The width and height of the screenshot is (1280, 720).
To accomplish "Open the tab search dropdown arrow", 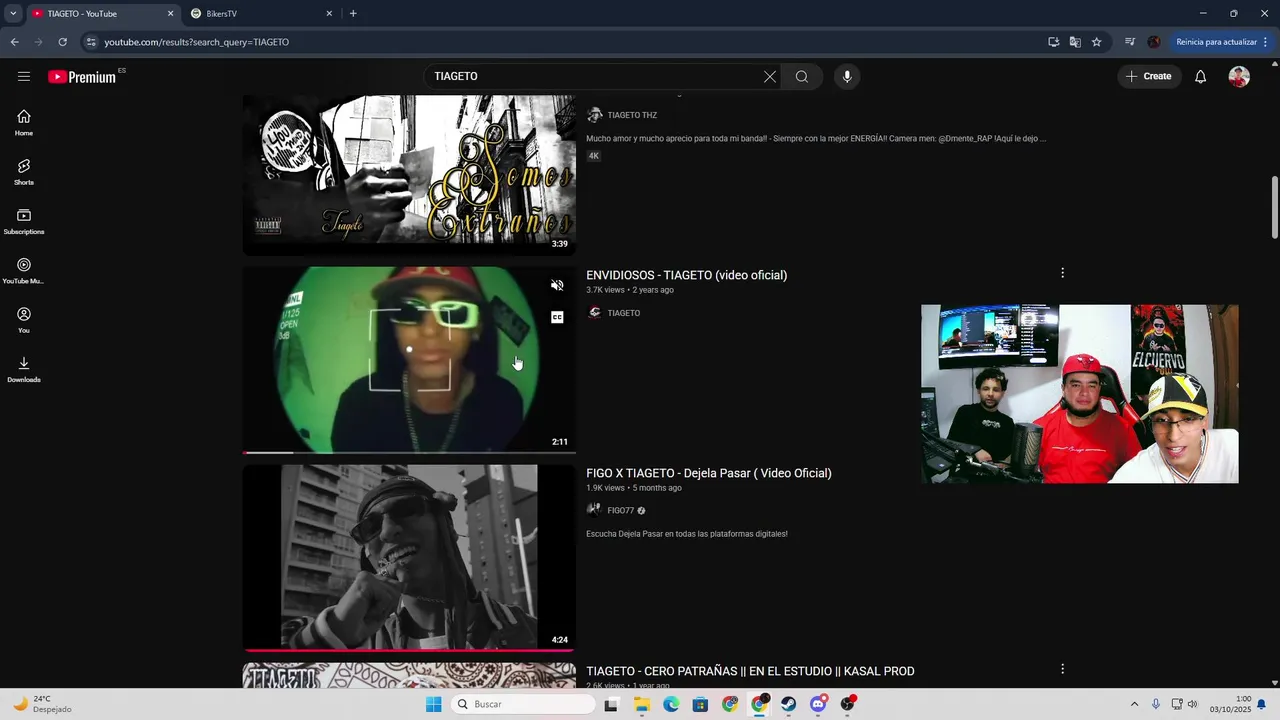I will [x=13, y=14].
